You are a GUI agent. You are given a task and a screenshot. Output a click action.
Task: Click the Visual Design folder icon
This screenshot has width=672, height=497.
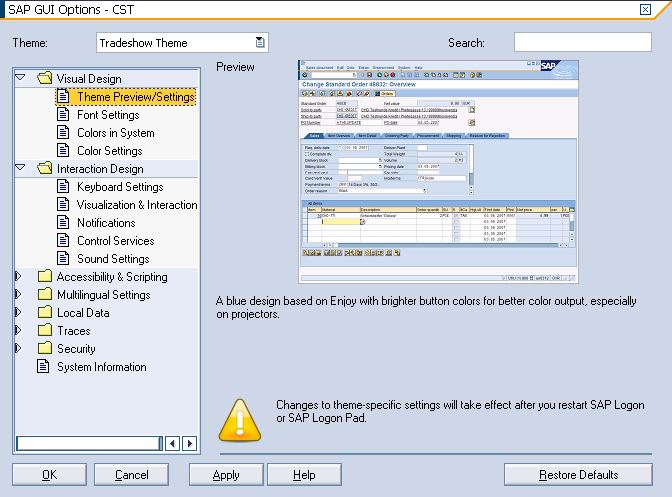pos(45,78)
